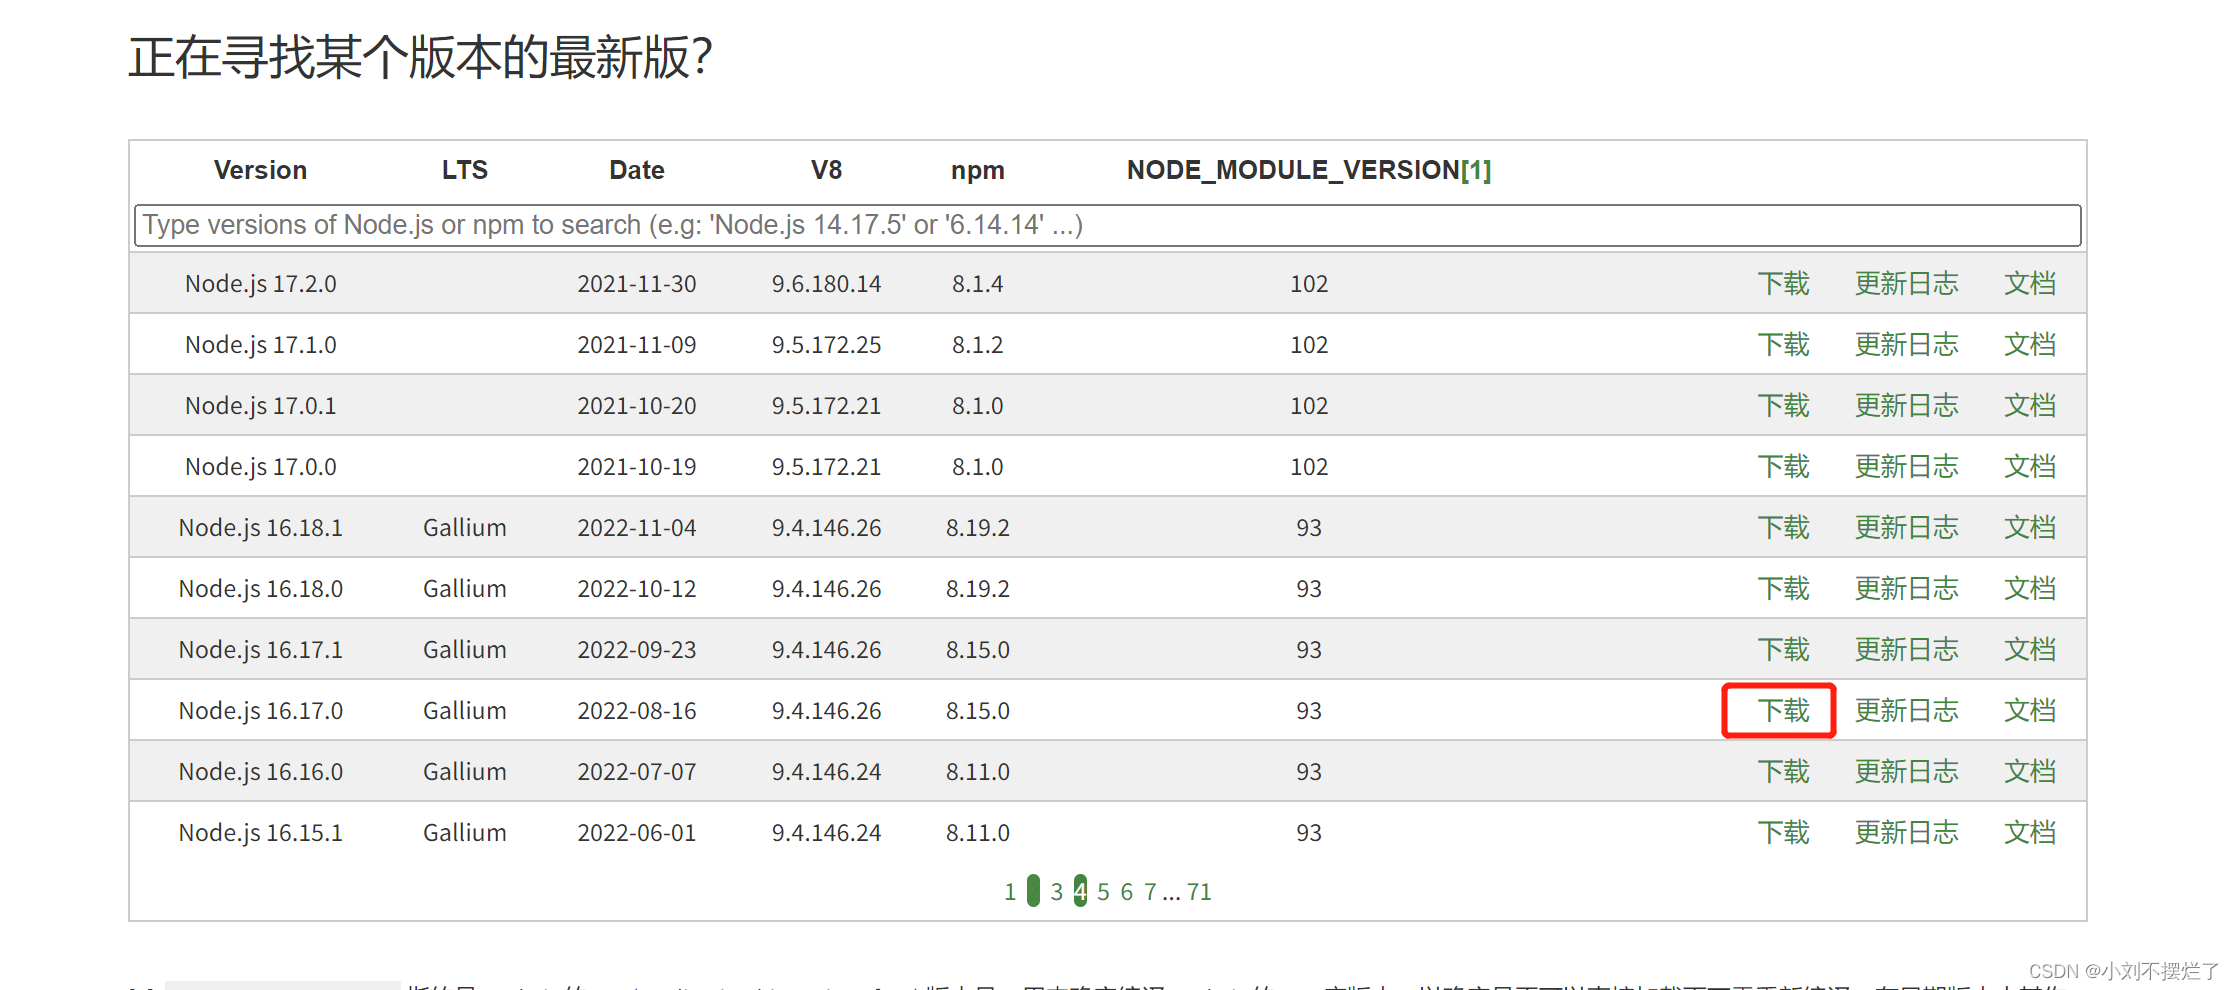Open changelog for Node.js 16.17.0
2233x990 pixels.
coord(1906,711)
